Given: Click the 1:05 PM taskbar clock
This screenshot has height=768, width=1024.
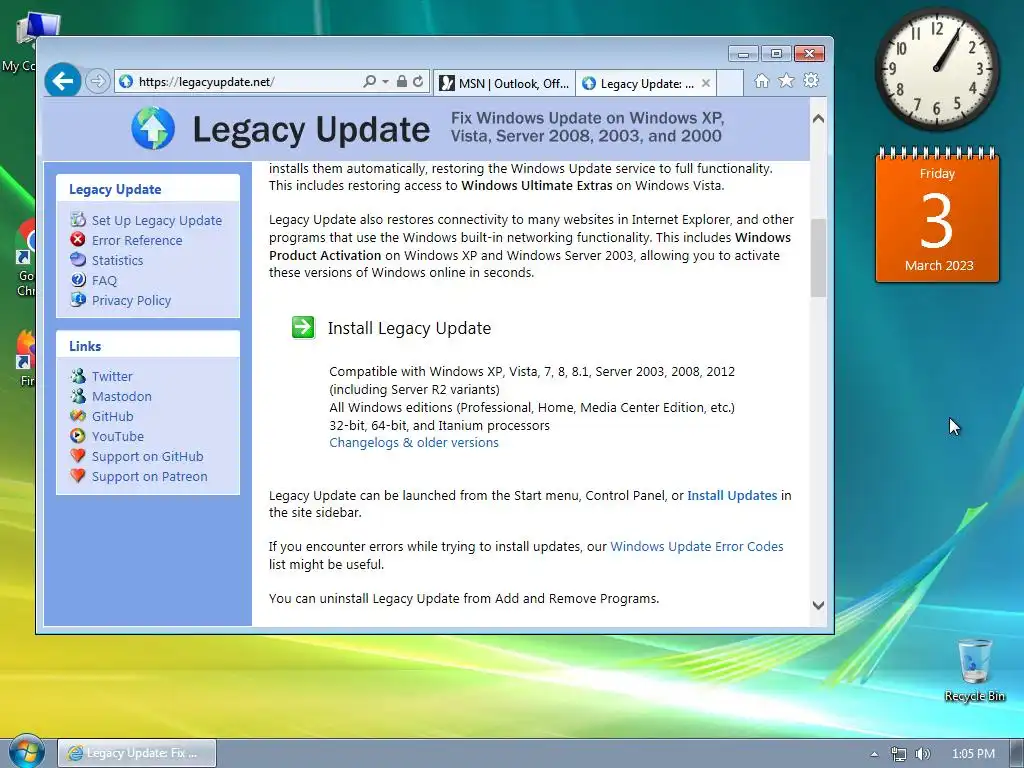Looking at the screenshot, I should 973,754.
